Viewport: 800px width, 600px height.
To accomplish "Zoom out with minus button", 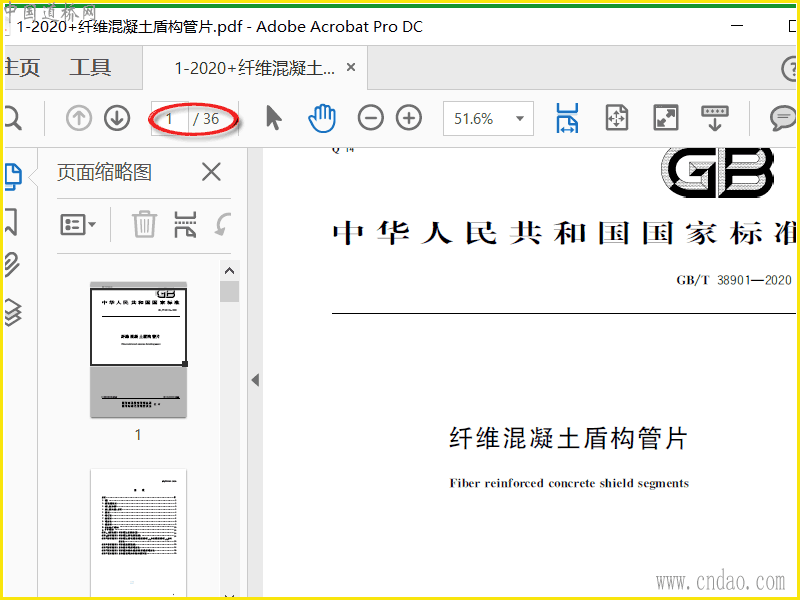I will [x=370, y=118].
